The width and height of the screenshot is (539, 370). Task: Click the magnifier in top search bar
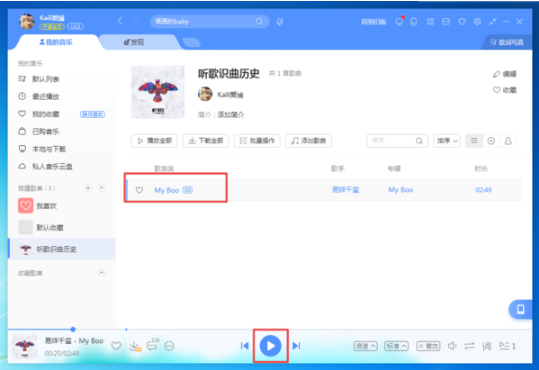[259, 21]
